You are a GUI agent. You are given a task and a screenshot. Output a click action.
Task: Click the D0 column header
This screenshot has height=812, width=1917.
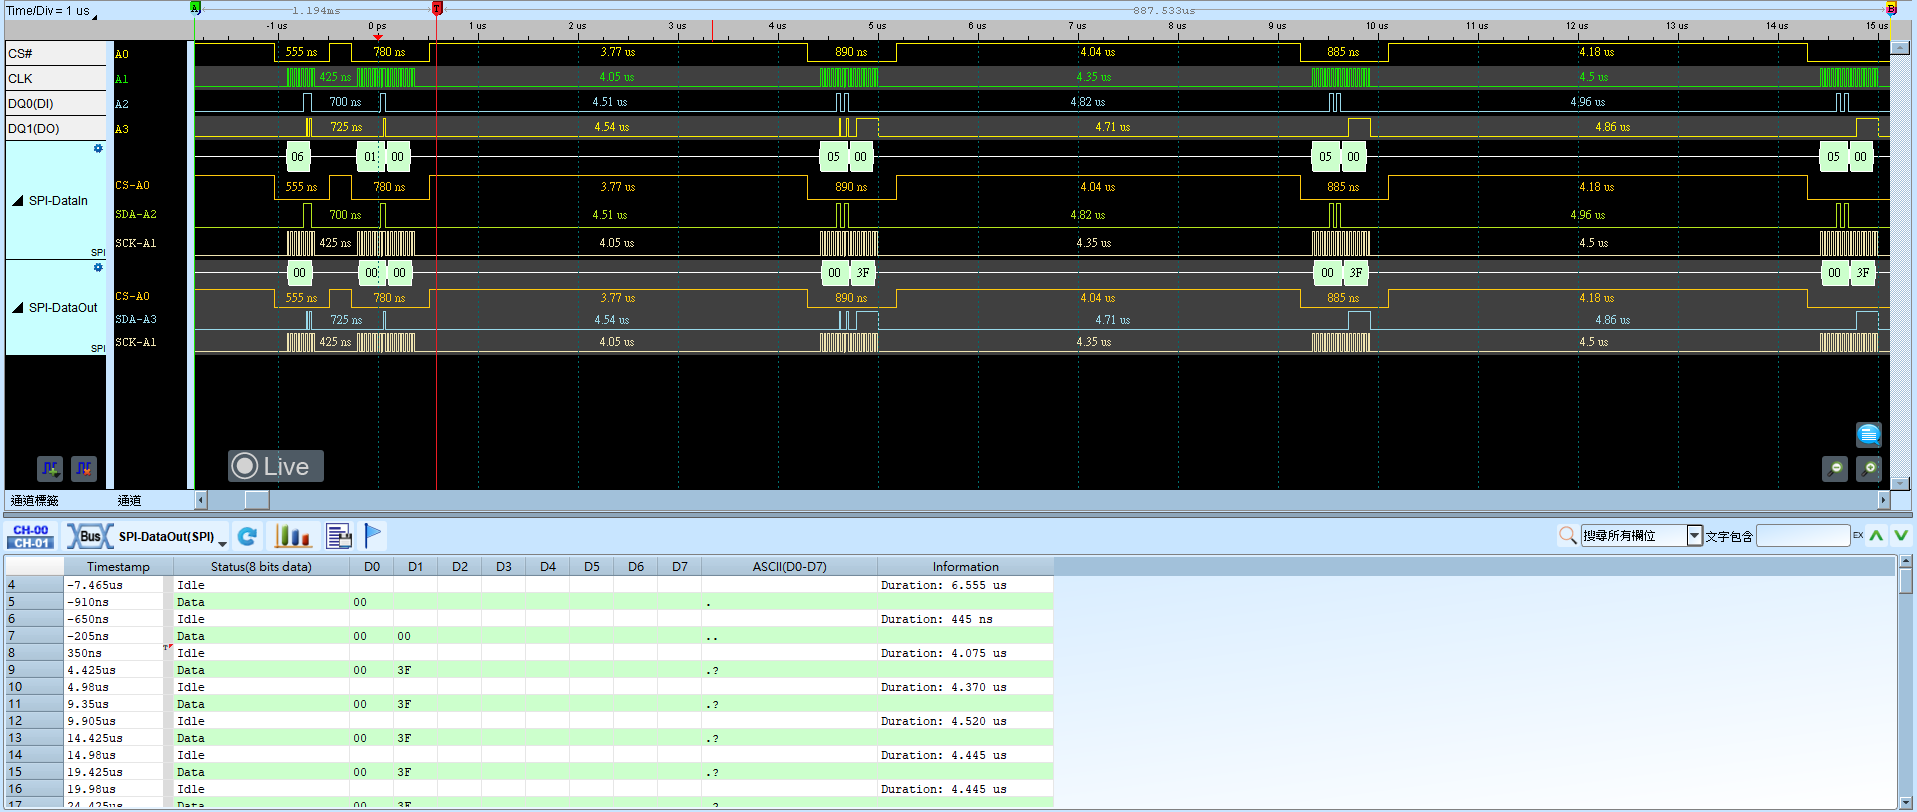372,567
